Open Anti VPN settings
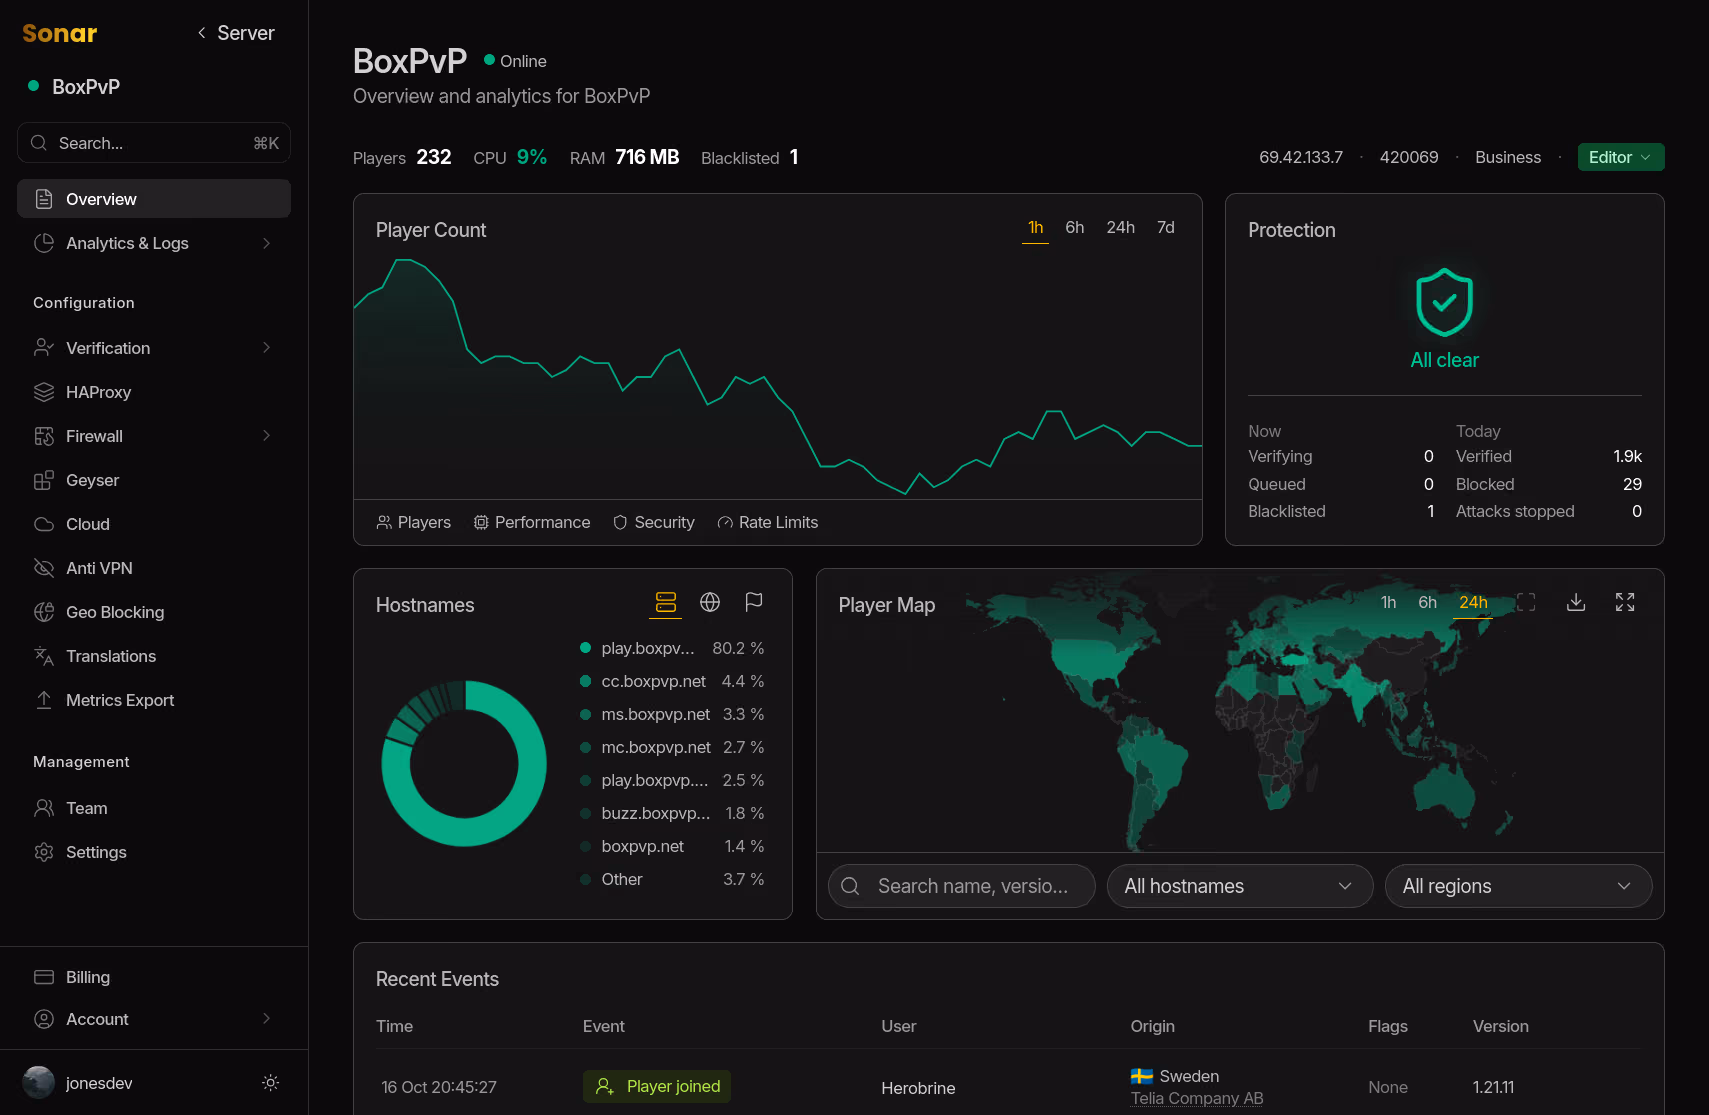 (154, 568)
